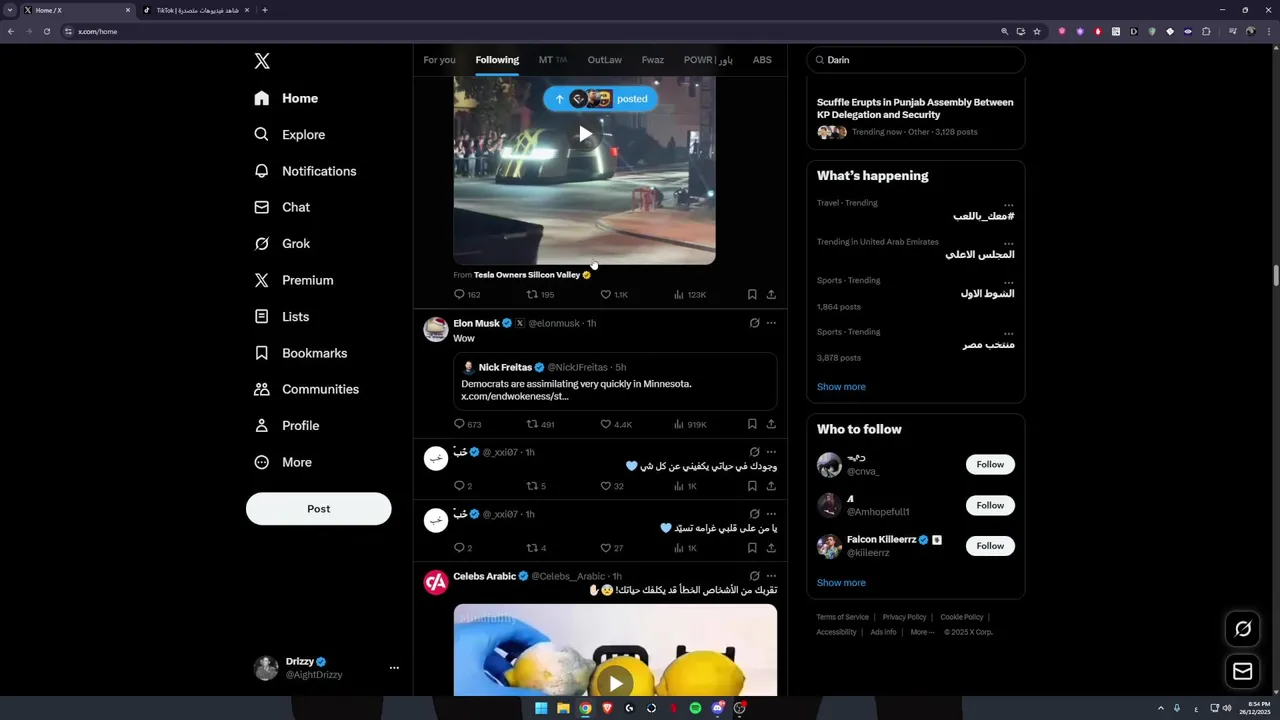Open Grok explain icon on Elon Musk post
This screenshot has width=1280, height=720.
(x=754, y=323)
